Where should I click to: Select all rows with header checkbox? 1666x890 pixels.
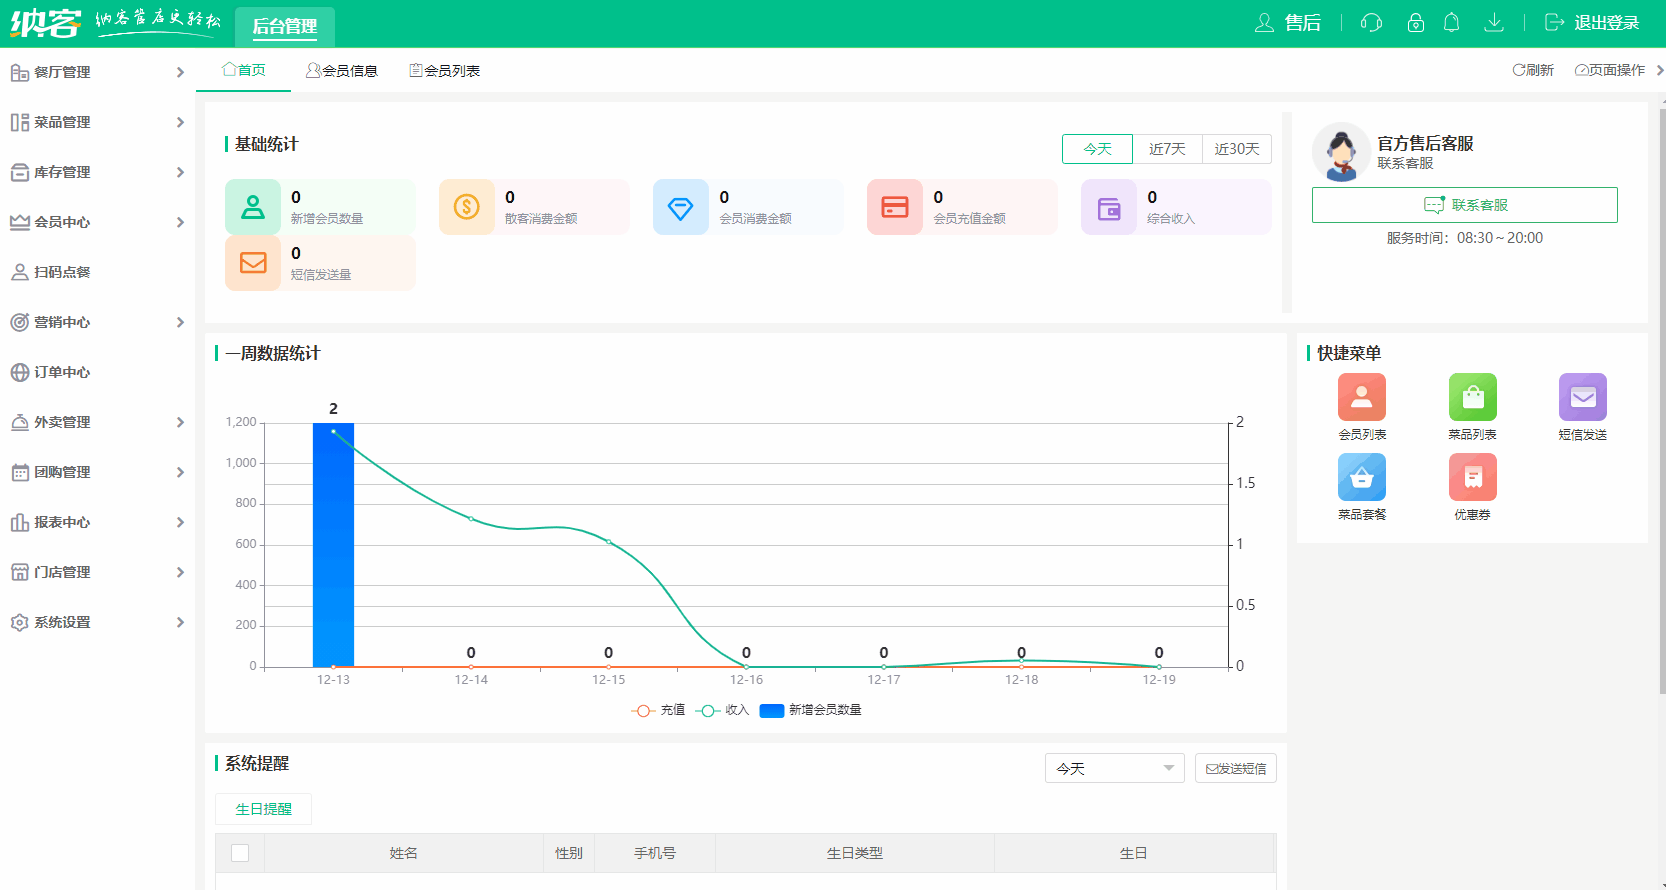tap(240, 853)
